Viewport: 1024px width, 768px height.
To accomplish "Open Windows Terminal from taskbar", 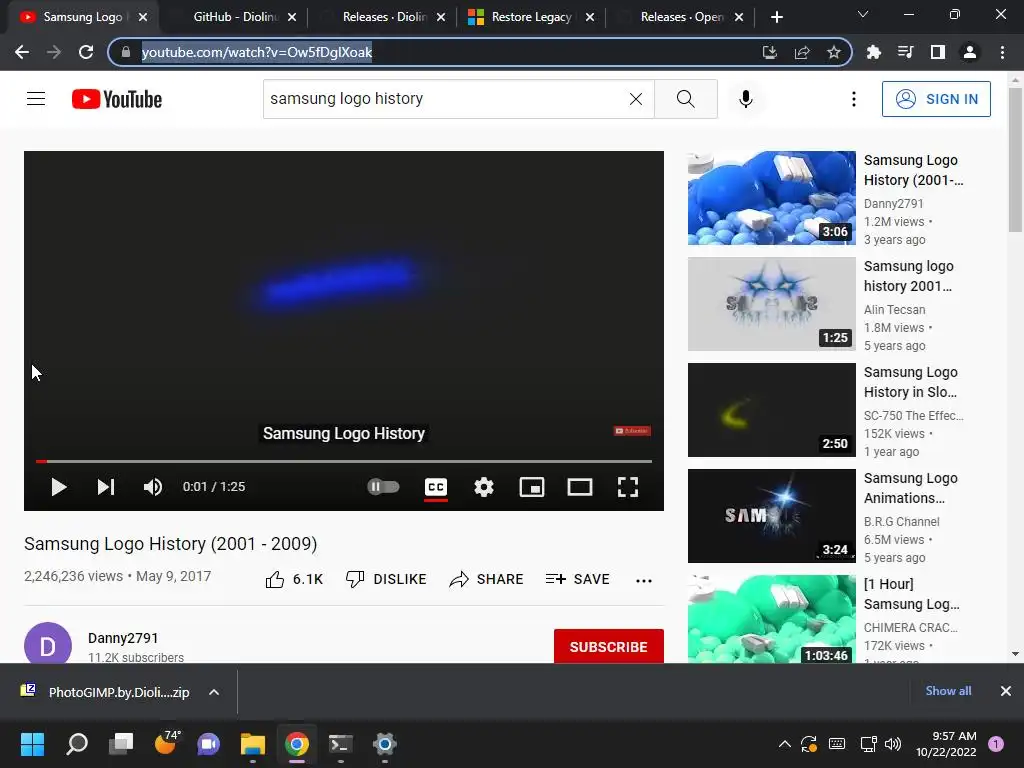I will [340, 743].
